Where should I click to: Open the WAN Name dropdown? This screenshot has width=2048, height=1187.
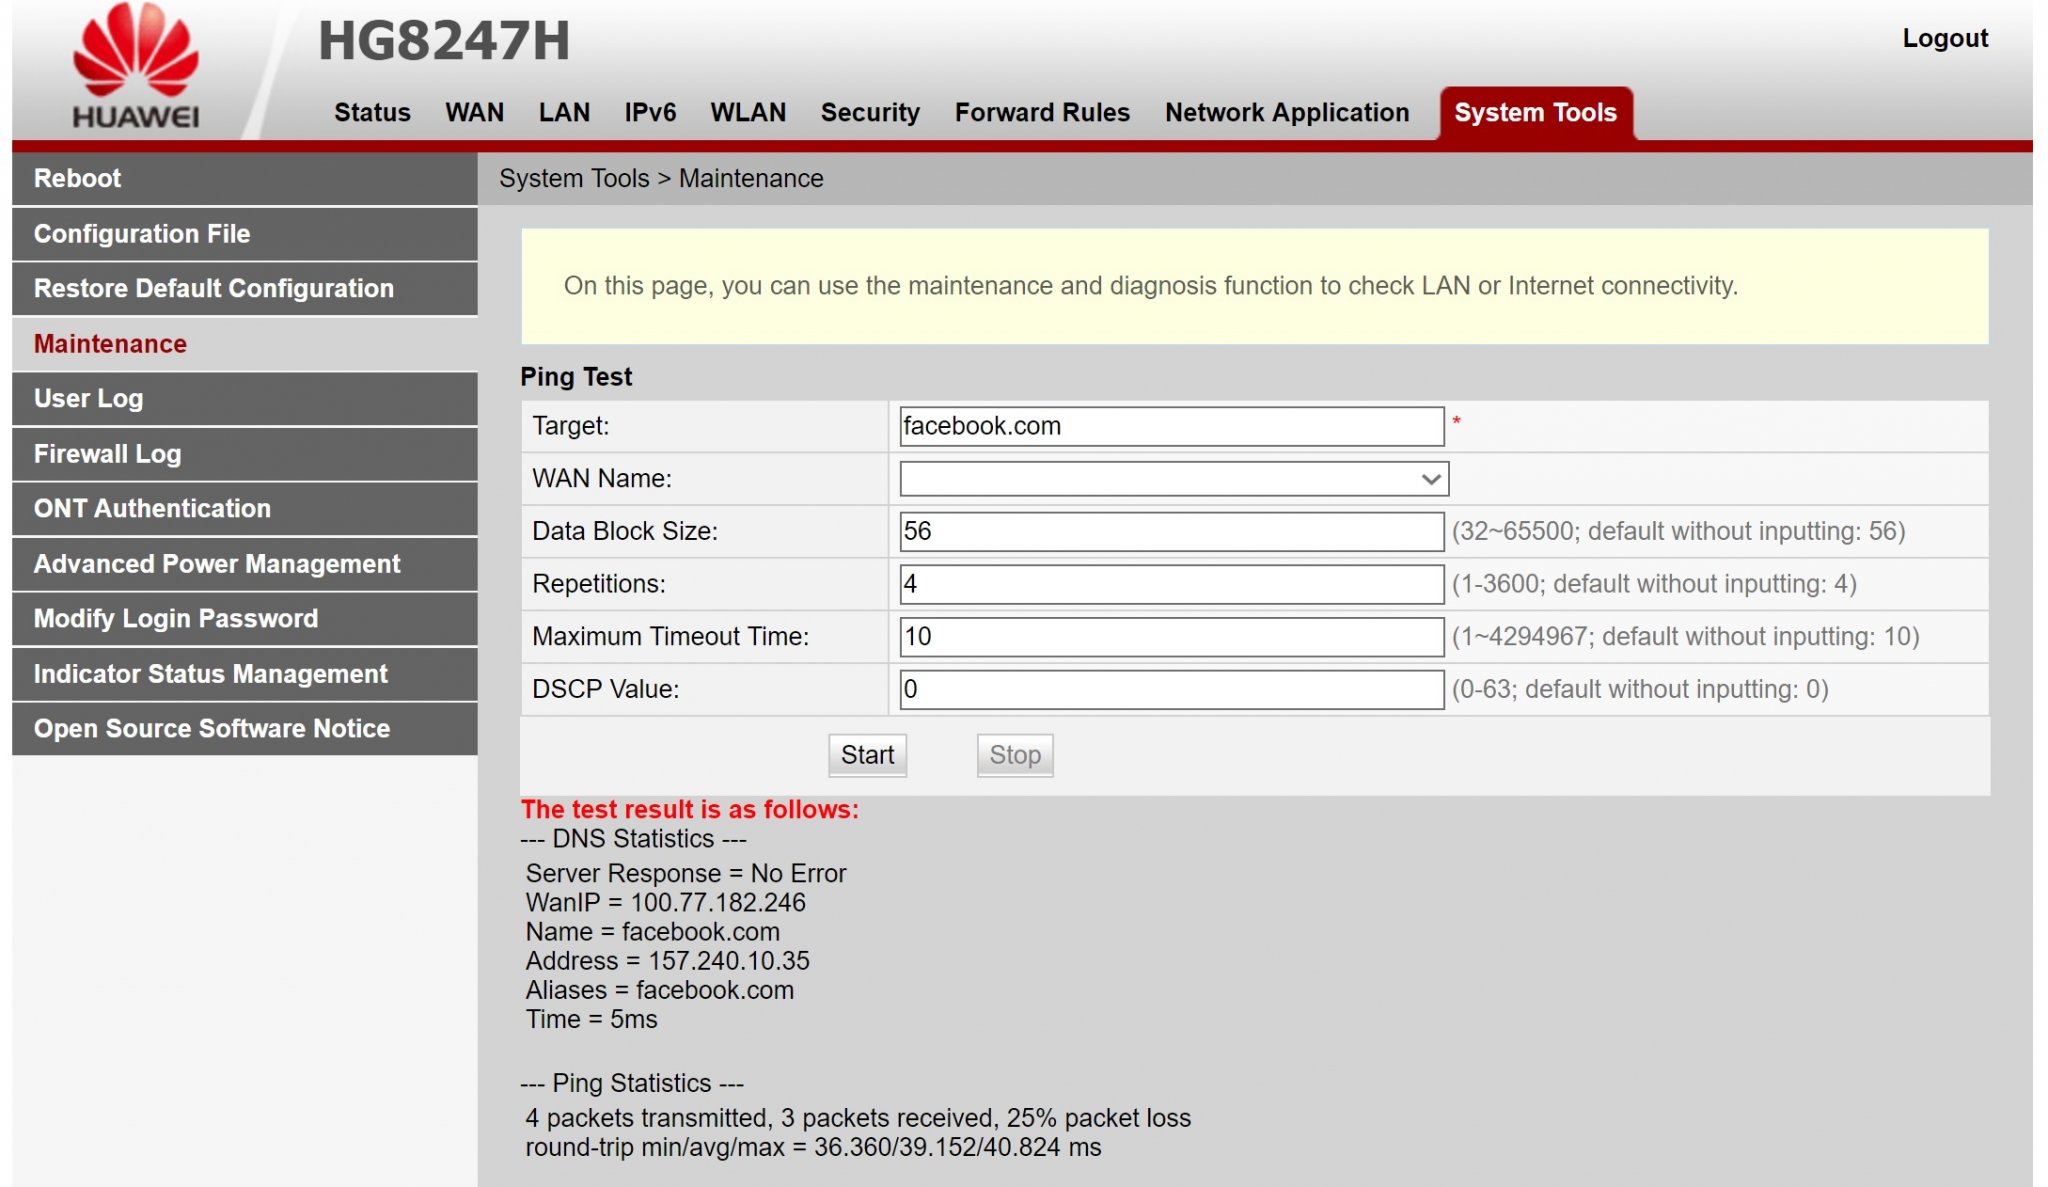[x=1173, y=479]
